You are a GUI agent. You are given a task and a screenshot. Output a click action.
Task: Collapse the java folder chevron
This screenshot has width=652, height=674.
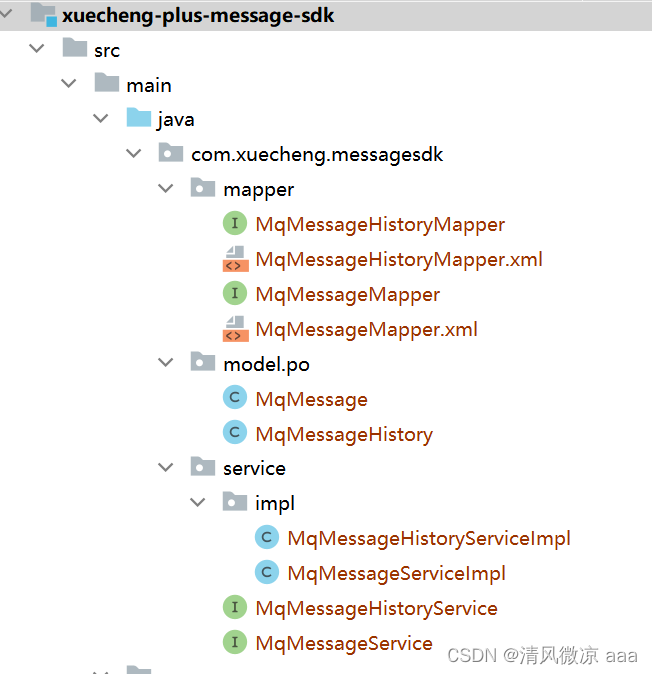point(101,118)
